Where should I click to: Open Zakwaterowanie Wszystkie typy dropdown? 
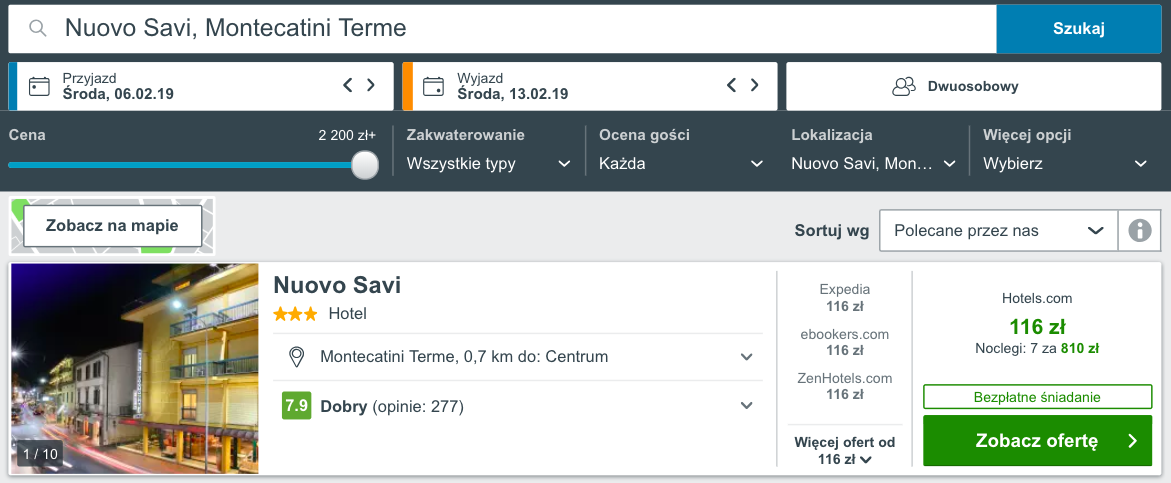tap(488, 163)
